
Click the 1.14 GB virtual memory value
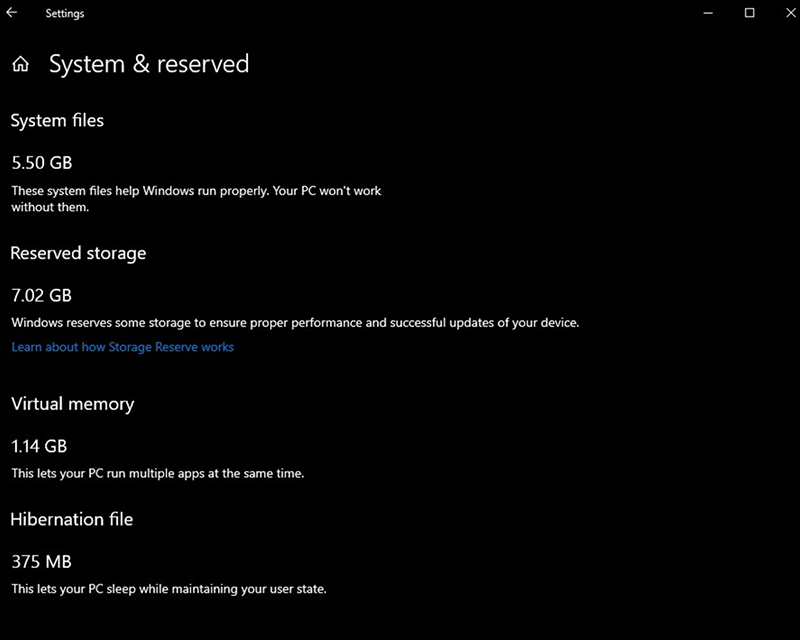pyautogui.click(x=39, y=447)
